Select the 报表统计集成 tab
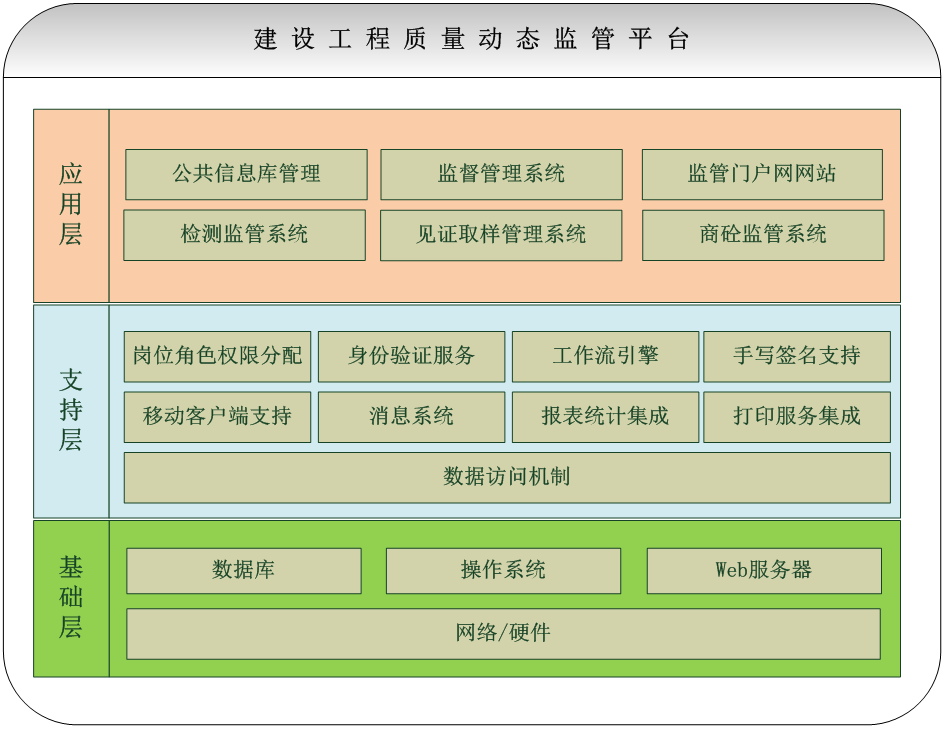Viewport: 945px width, 729px height. pyautogui.click(x=605, y=417)
